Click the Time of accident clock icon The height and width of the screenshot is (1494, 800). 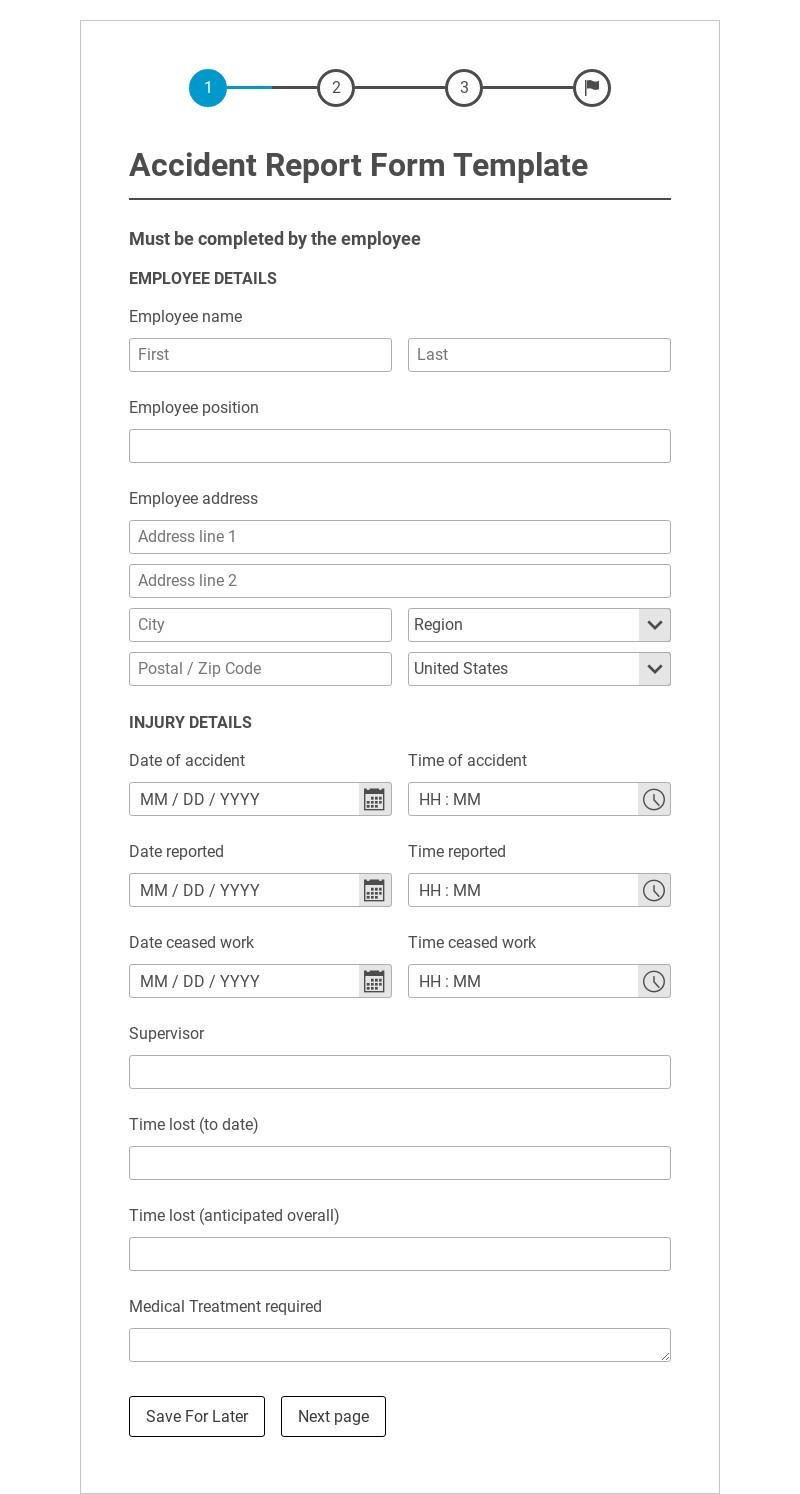tap(653, 799)
